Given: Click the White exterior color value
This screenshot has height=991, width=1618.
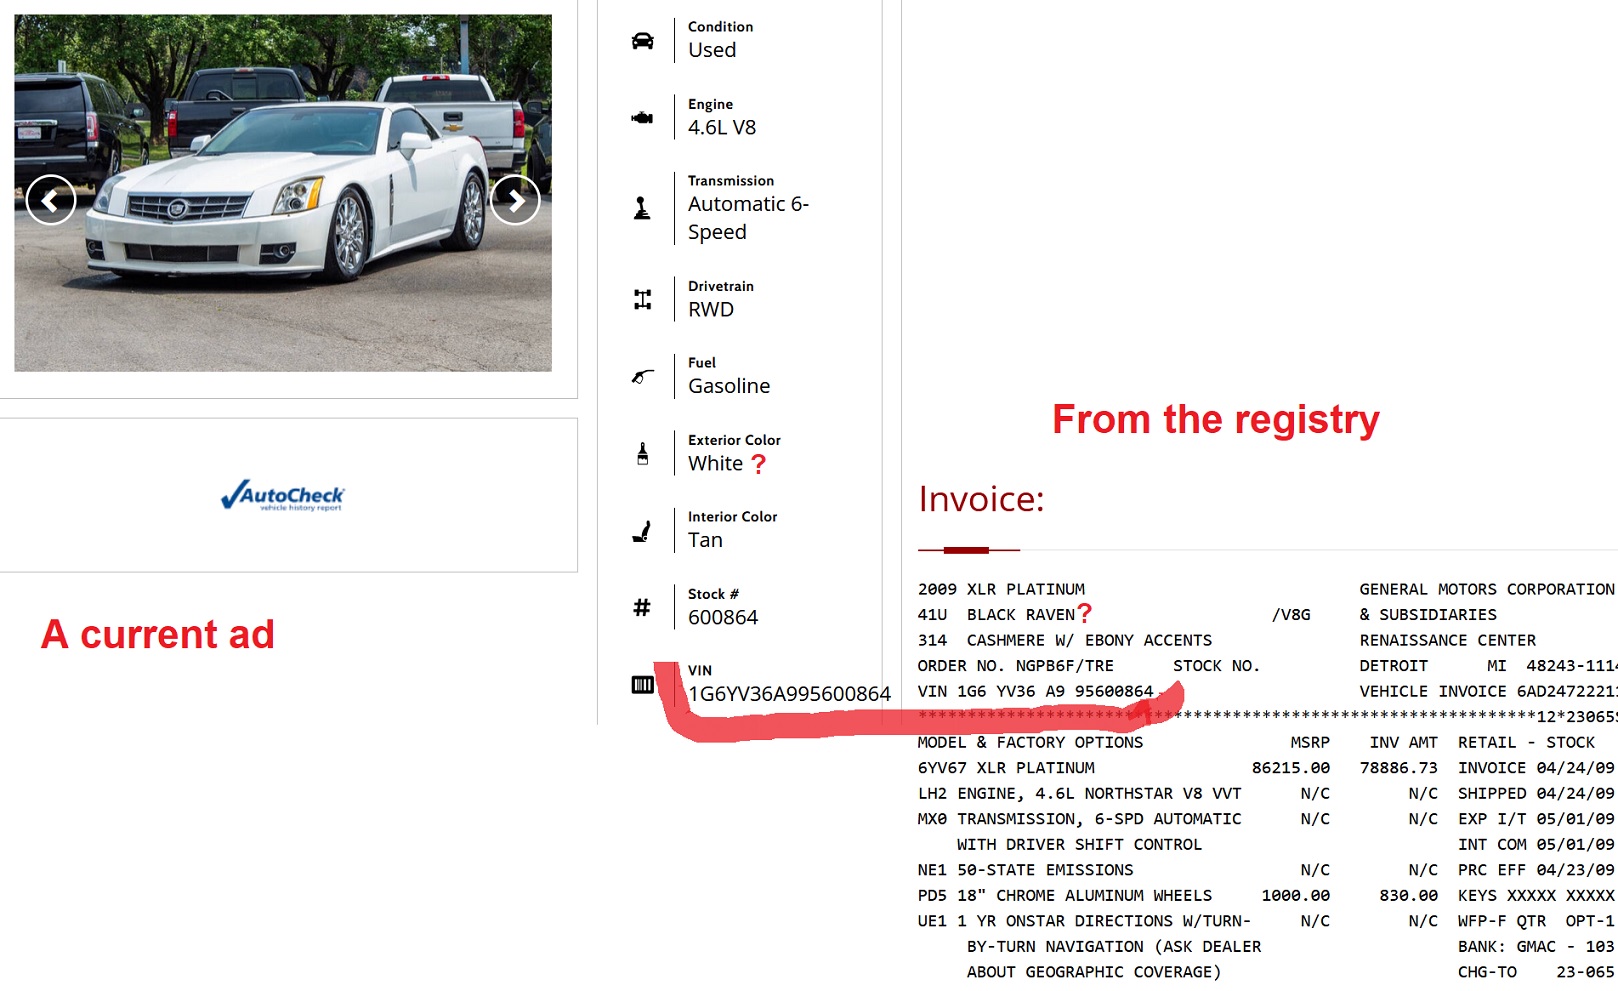Looking at the screenshot, I should [715, 464].
